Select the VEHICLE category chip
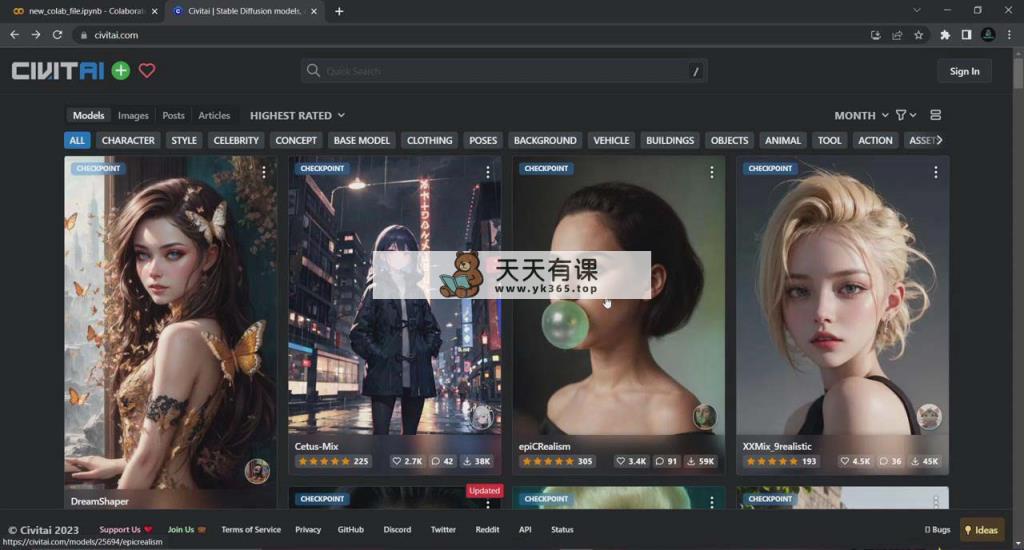 (611, 140)
